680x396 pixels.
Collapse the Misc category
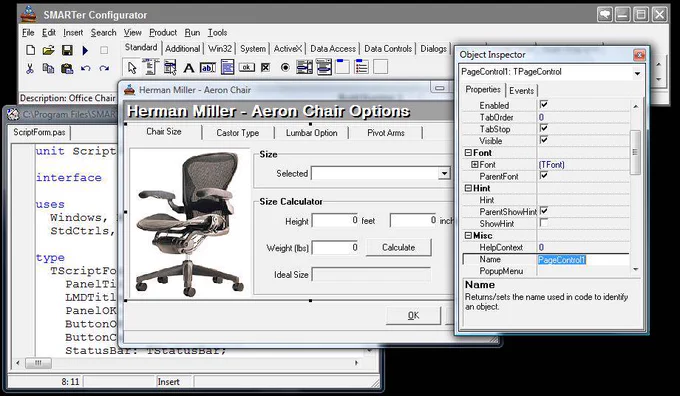pyautogui.click(x=468, y=236)
